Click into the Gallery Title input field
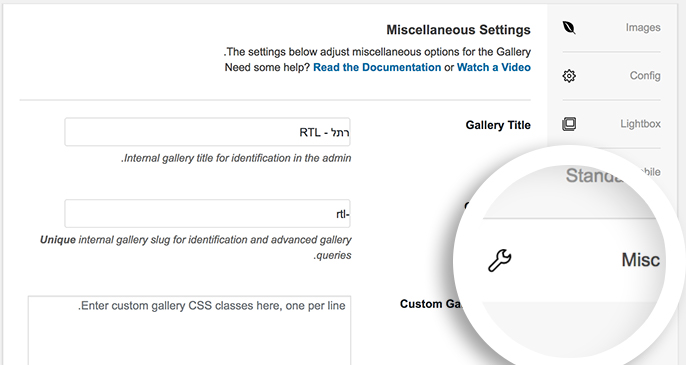The height and width of the screenshot is (365, 686). coord(207,132)
